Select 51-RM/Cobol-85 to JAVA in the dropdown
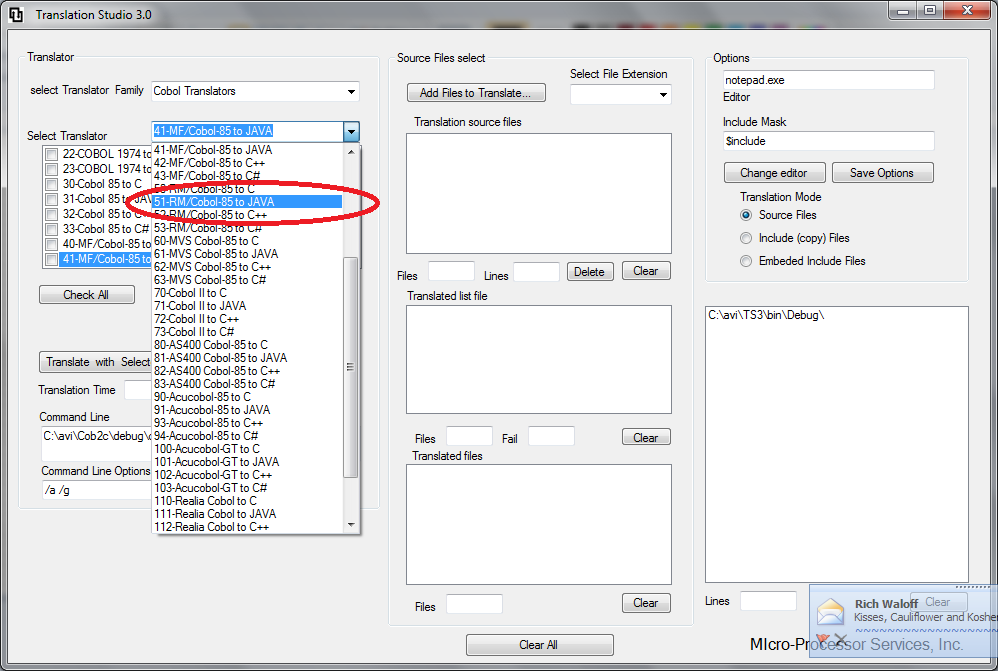This screenshot has height=671, width=998. click(248, 202)
